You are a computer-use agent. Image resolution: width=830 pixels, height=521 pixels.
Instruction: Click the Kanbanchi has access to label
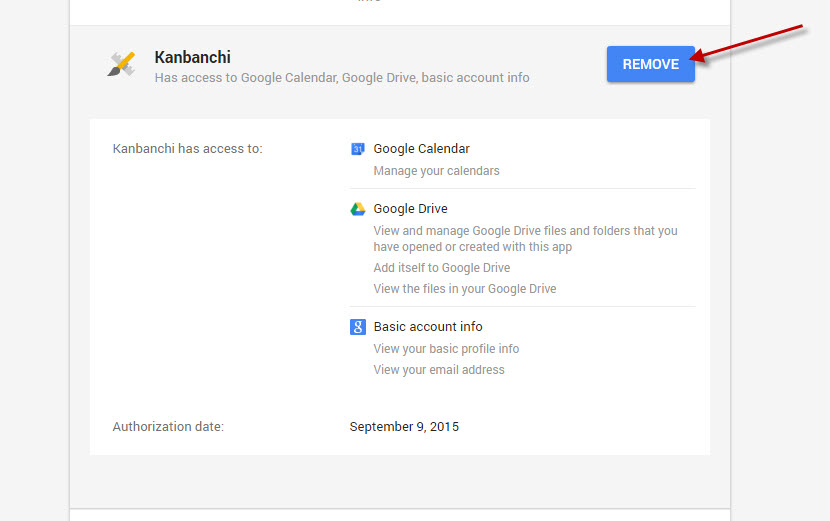tap(187, 149)
